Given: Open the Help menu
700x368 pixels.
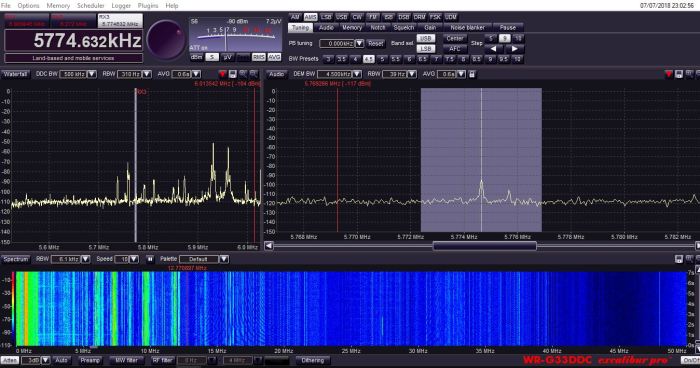Looking at the screenshot, I should tap(172, 6).
